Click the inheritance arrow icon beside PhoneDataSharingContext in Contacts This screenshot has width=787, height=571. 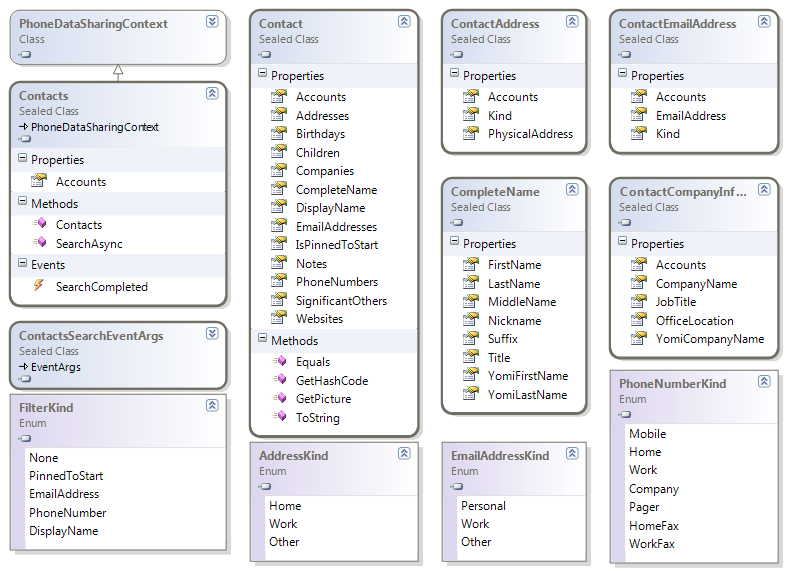[23, 127]
